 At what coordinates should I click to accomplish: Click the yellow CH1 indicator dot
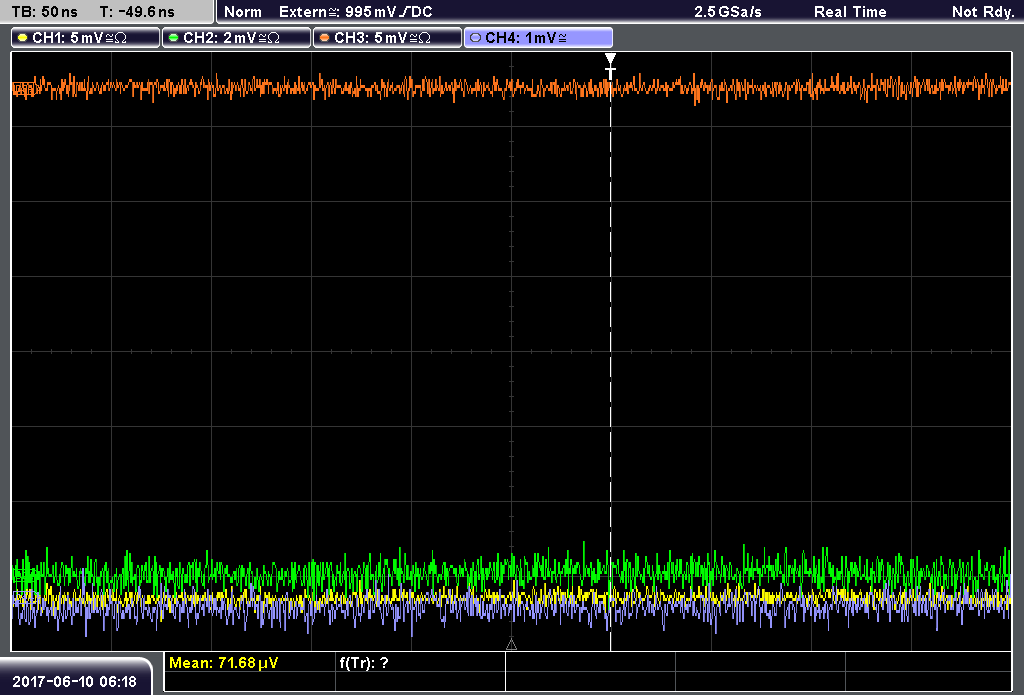[23, 38]
